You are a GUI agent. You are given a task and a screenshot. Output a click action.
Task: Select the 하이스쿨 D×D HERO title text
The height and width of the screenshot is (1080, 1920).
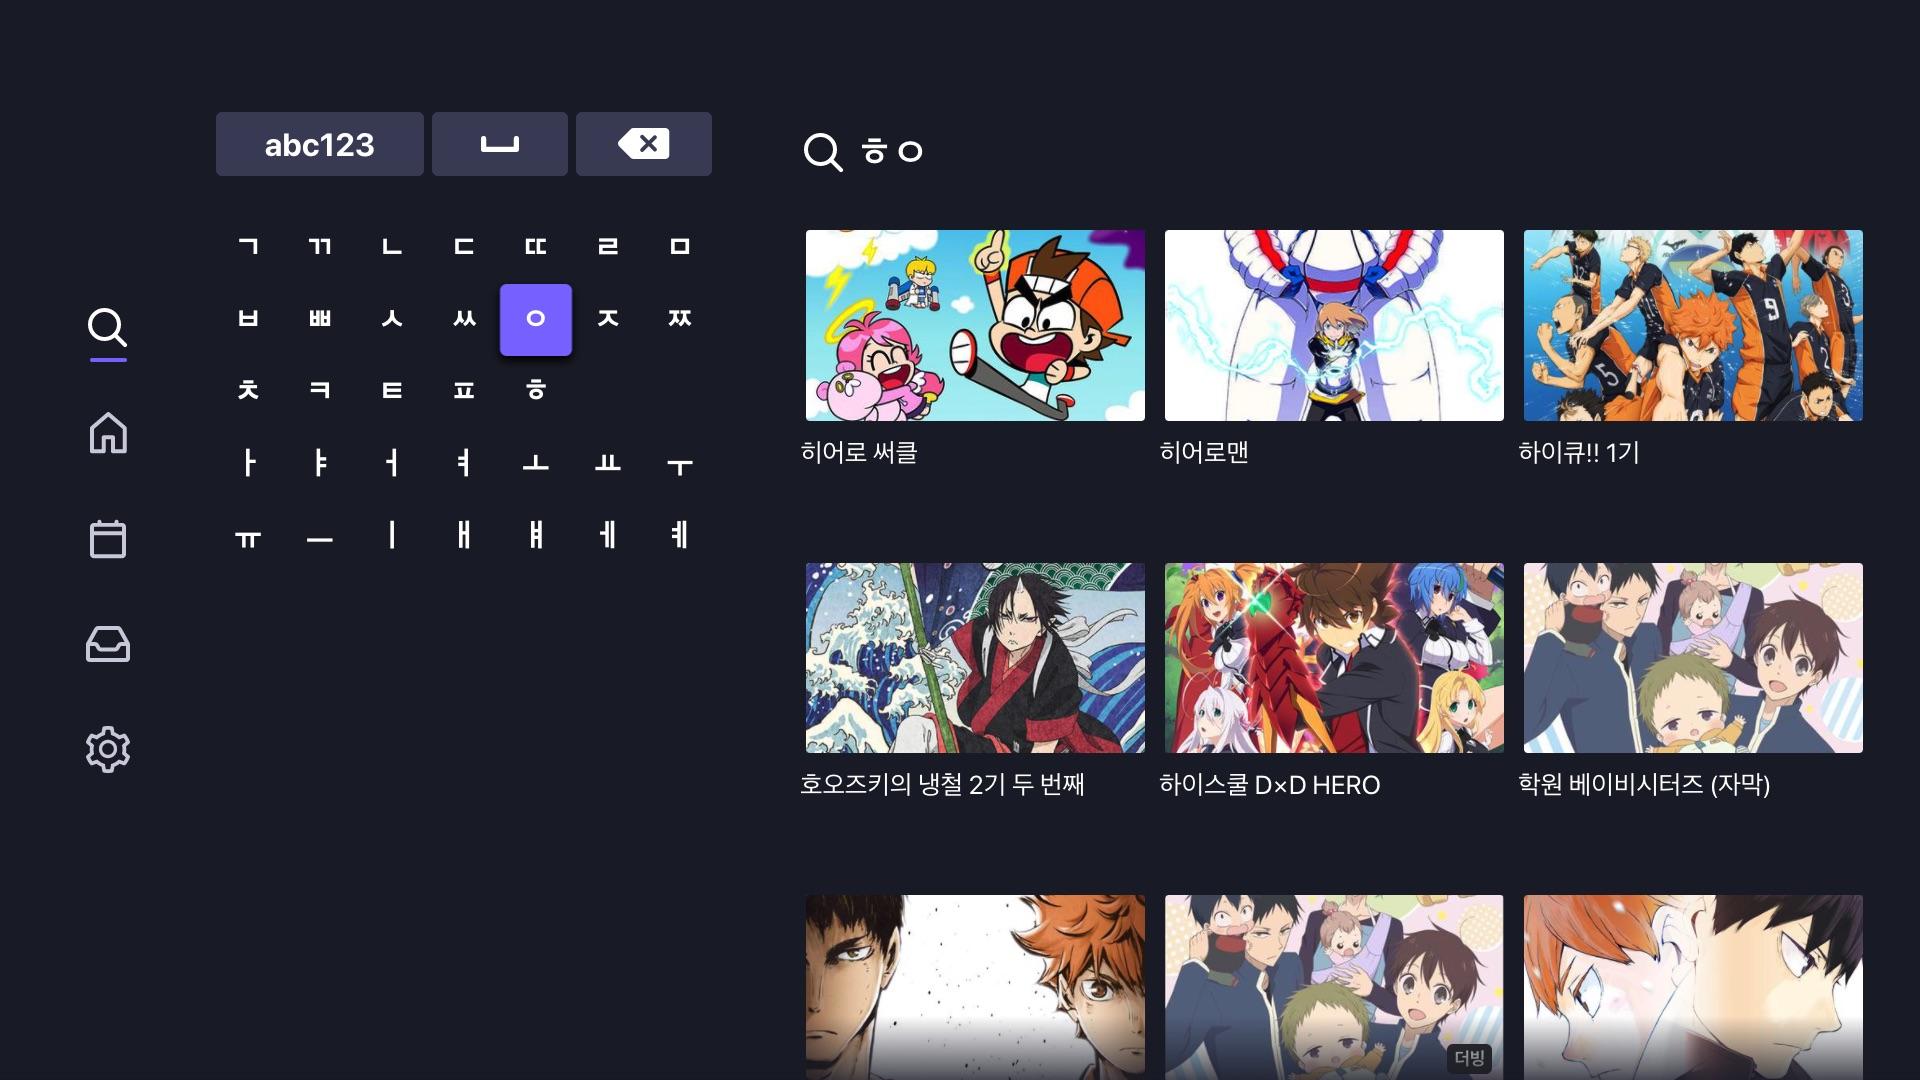(1270, 785)
